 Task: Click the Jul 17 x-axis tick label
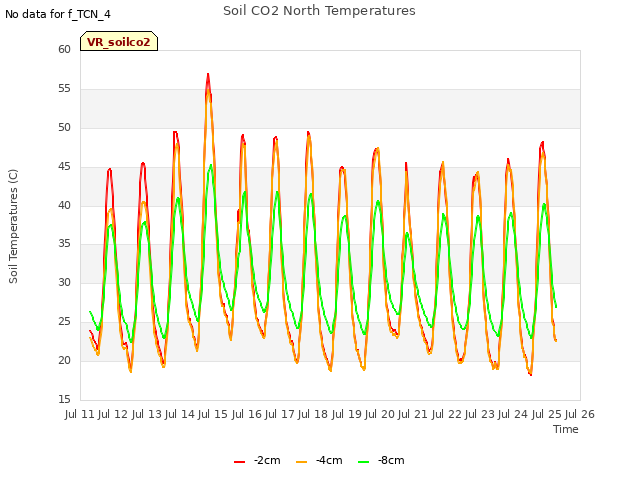pyautogui.click(x=280, y=414)
